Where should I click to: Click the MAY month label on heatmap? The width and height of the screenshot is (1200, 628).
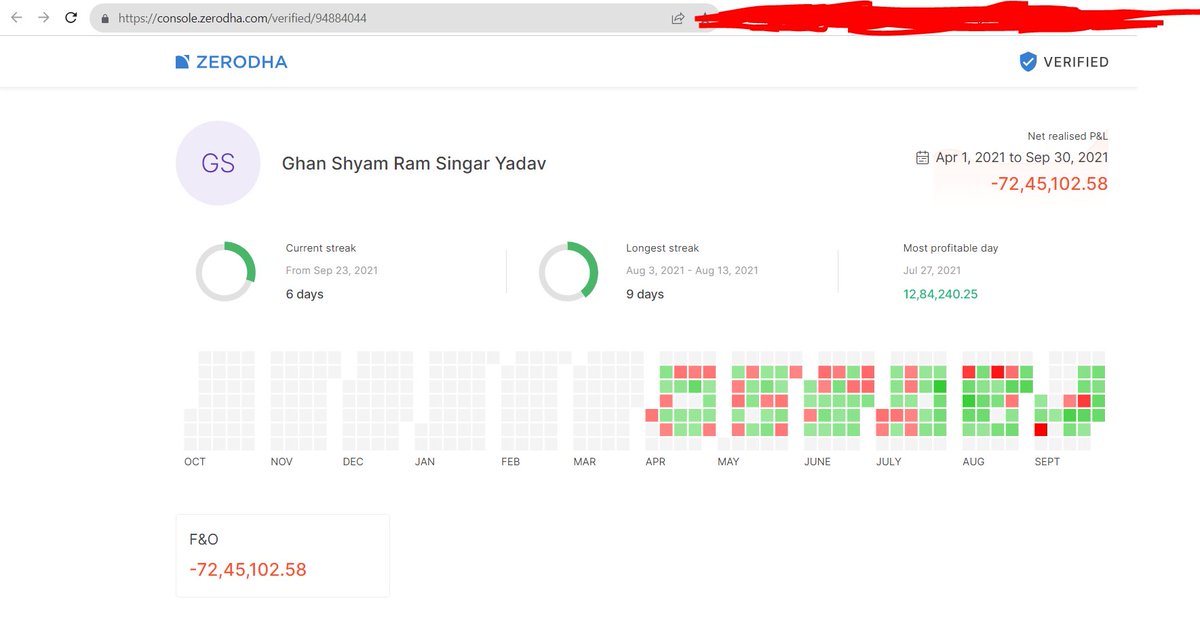pos(729,462)
